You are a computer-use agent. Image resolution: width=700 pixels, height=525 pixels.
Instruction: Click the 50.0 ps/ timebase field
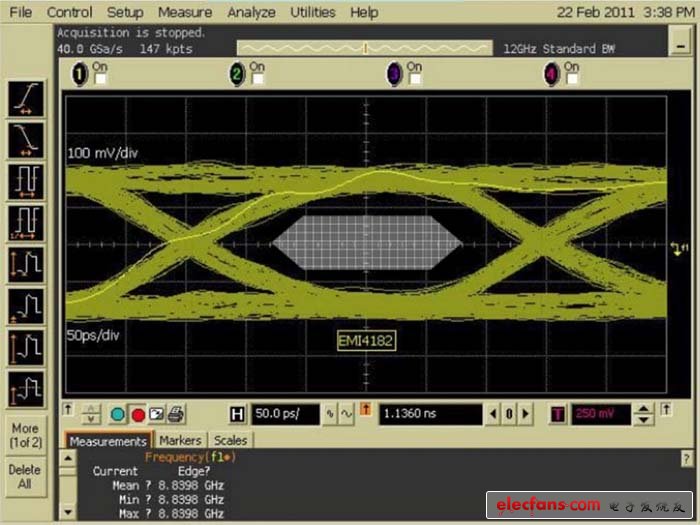pyautogui.click(x=285, y=414)
